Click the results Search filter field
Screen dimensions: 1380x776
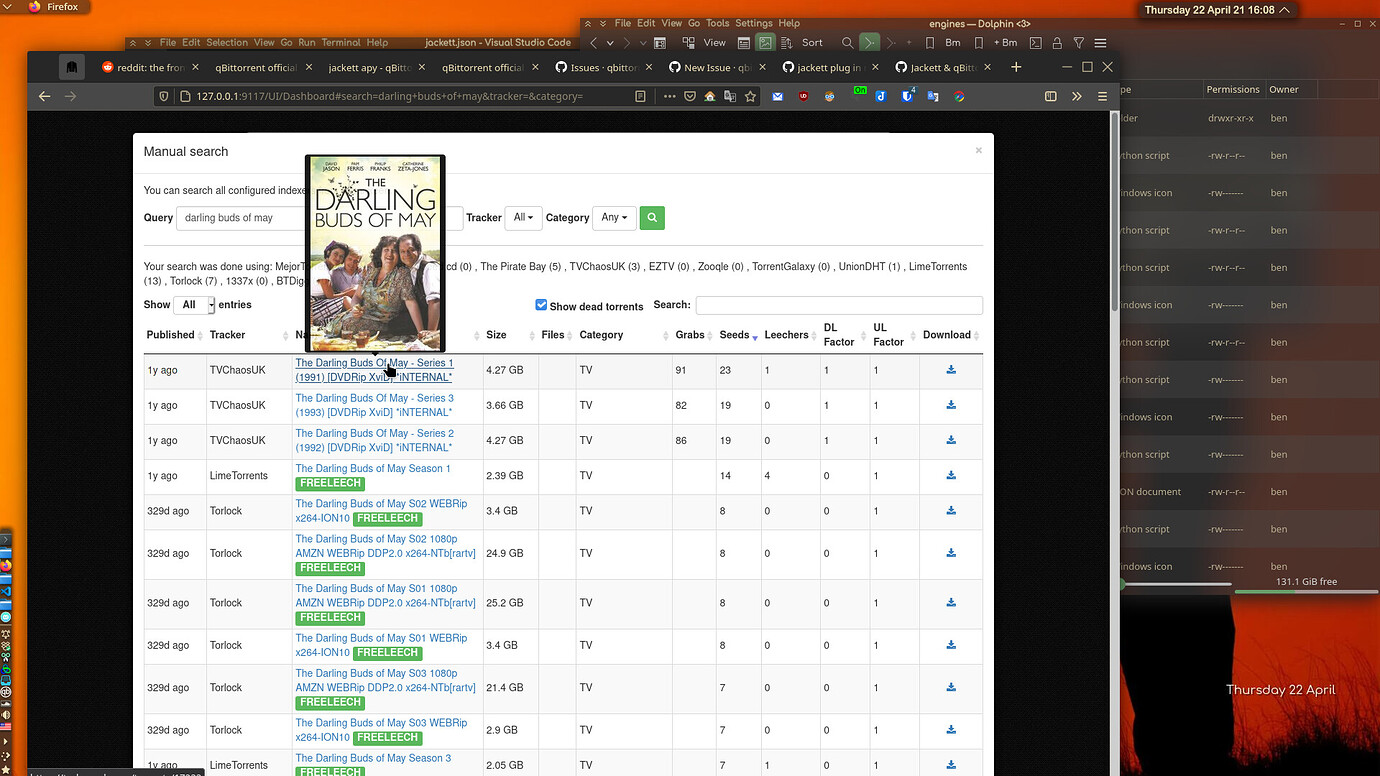pyautogui.click(x=839, y=305)
